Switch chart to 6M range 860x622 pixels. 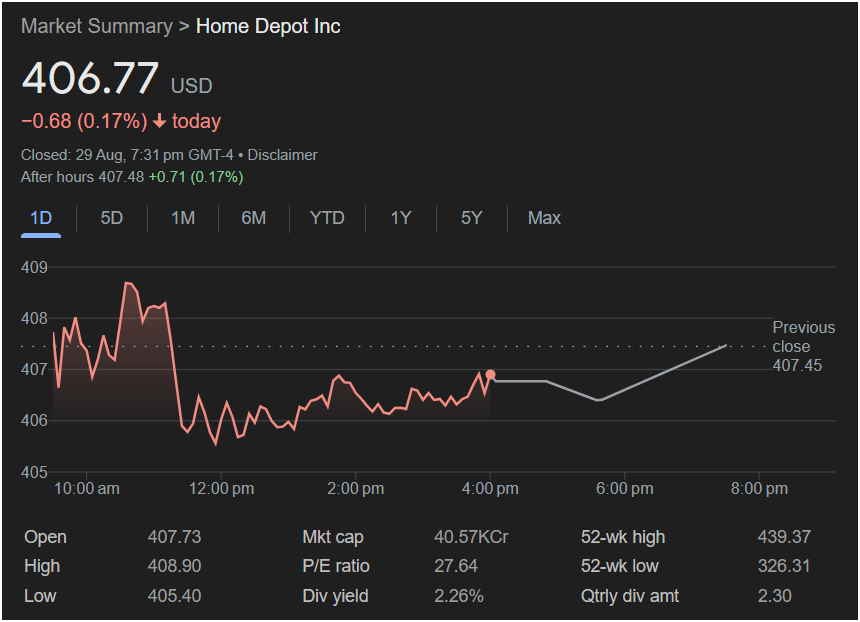[254, 218]
